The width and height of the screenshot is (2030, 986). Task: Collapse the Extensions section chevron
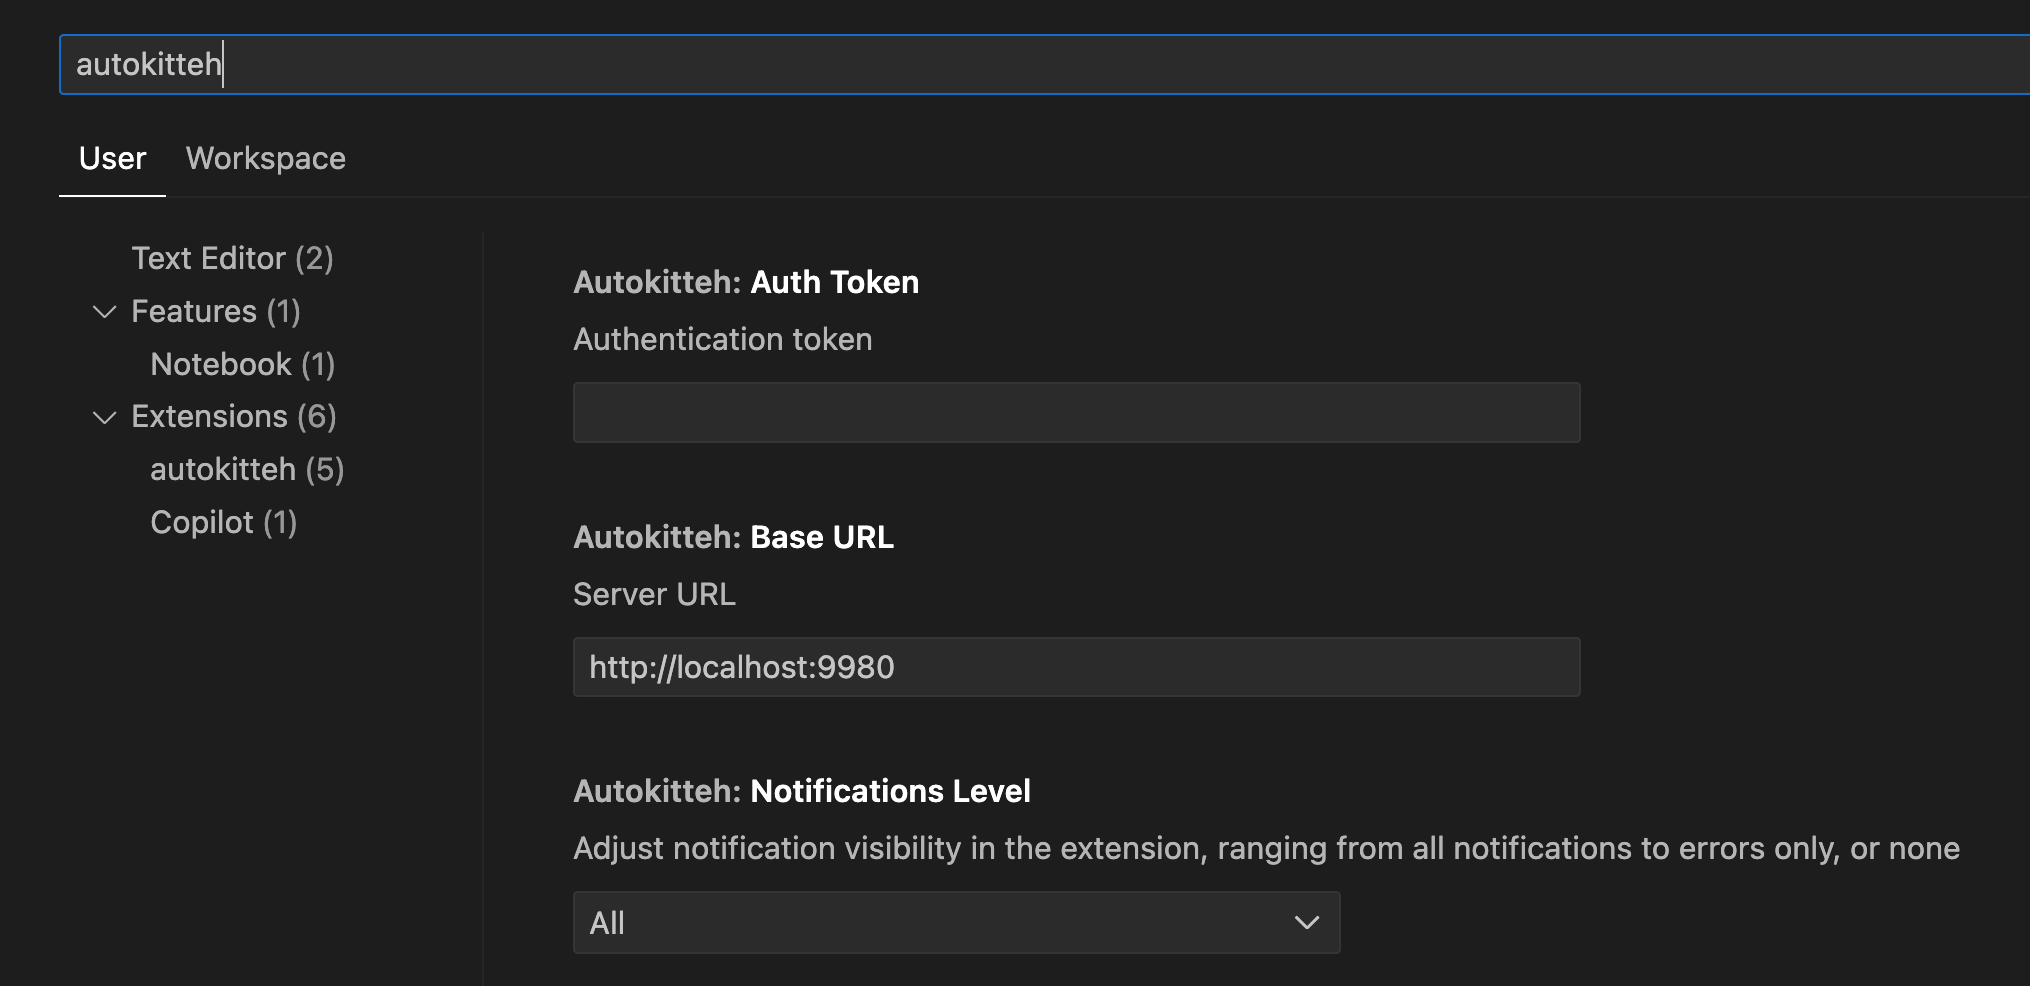click(x=104, y=417)
